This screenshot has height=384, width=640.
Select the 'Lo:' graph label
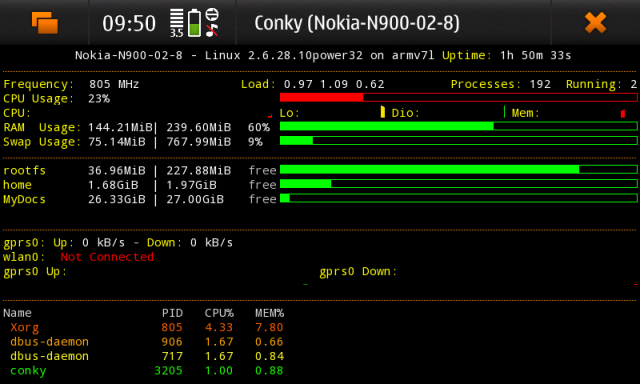click(x=289, y=113)
